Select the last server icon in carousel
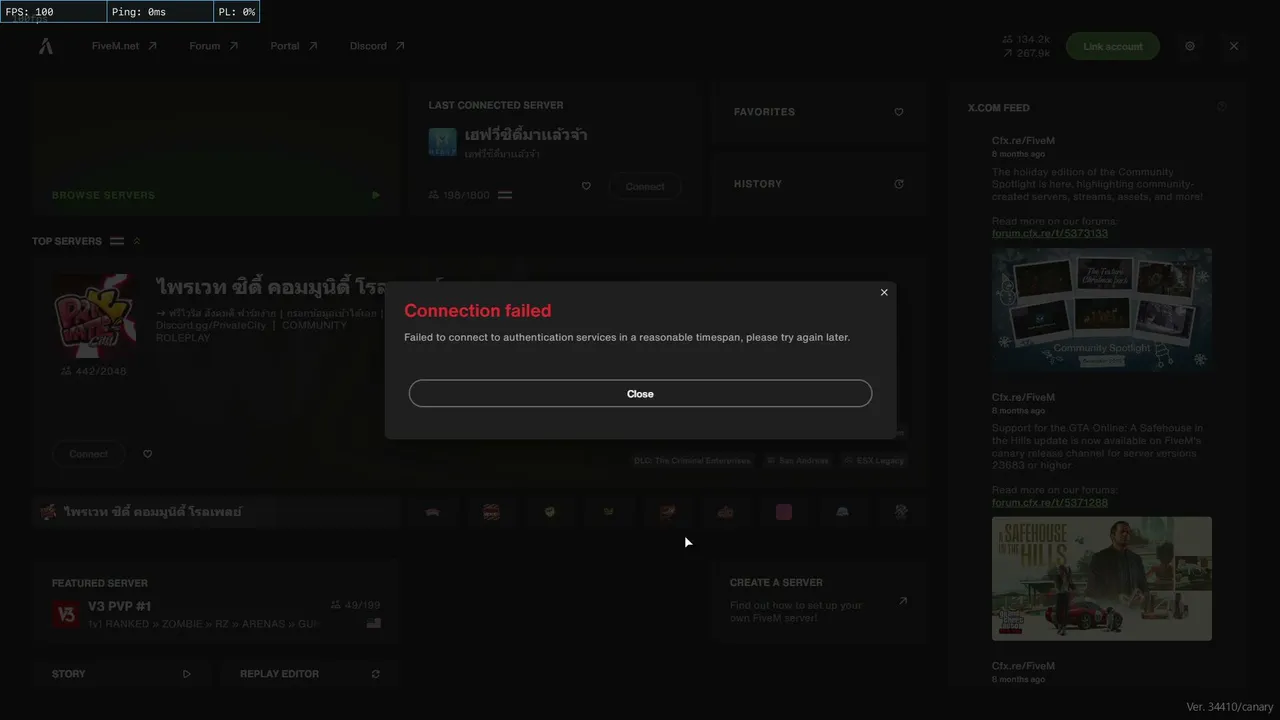Image resolution: width=1280 pixels, height=720 pixels. point(900,512)
